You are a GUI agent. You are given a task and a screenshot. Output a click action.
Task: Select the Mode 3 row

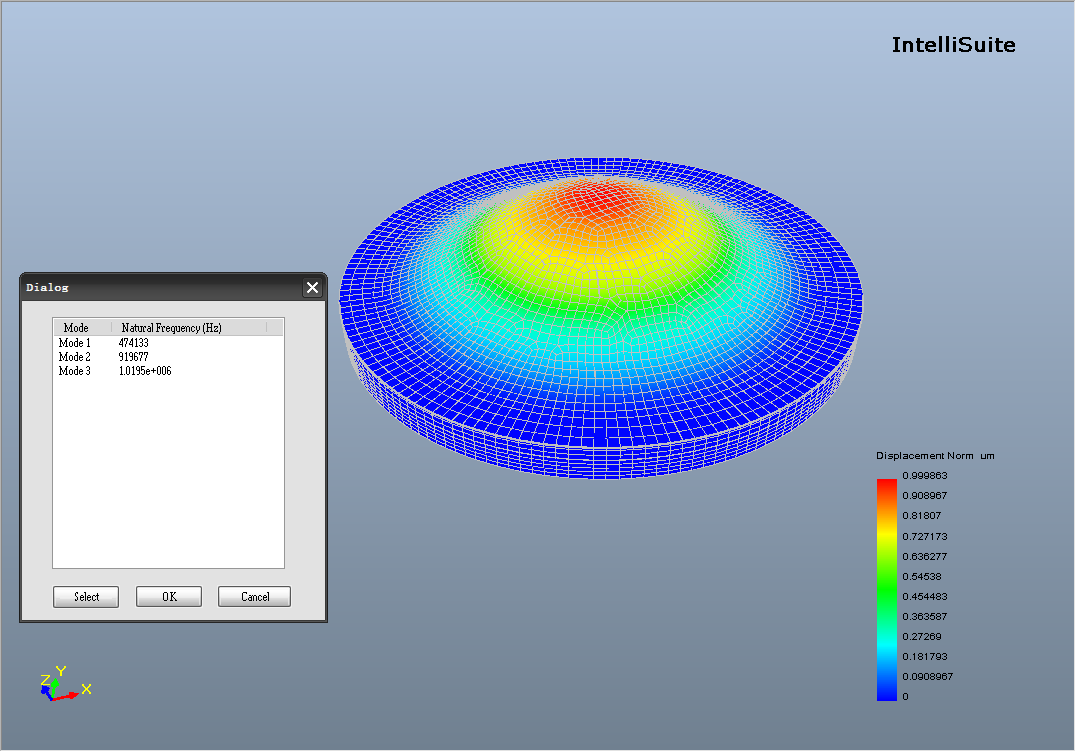168,371
